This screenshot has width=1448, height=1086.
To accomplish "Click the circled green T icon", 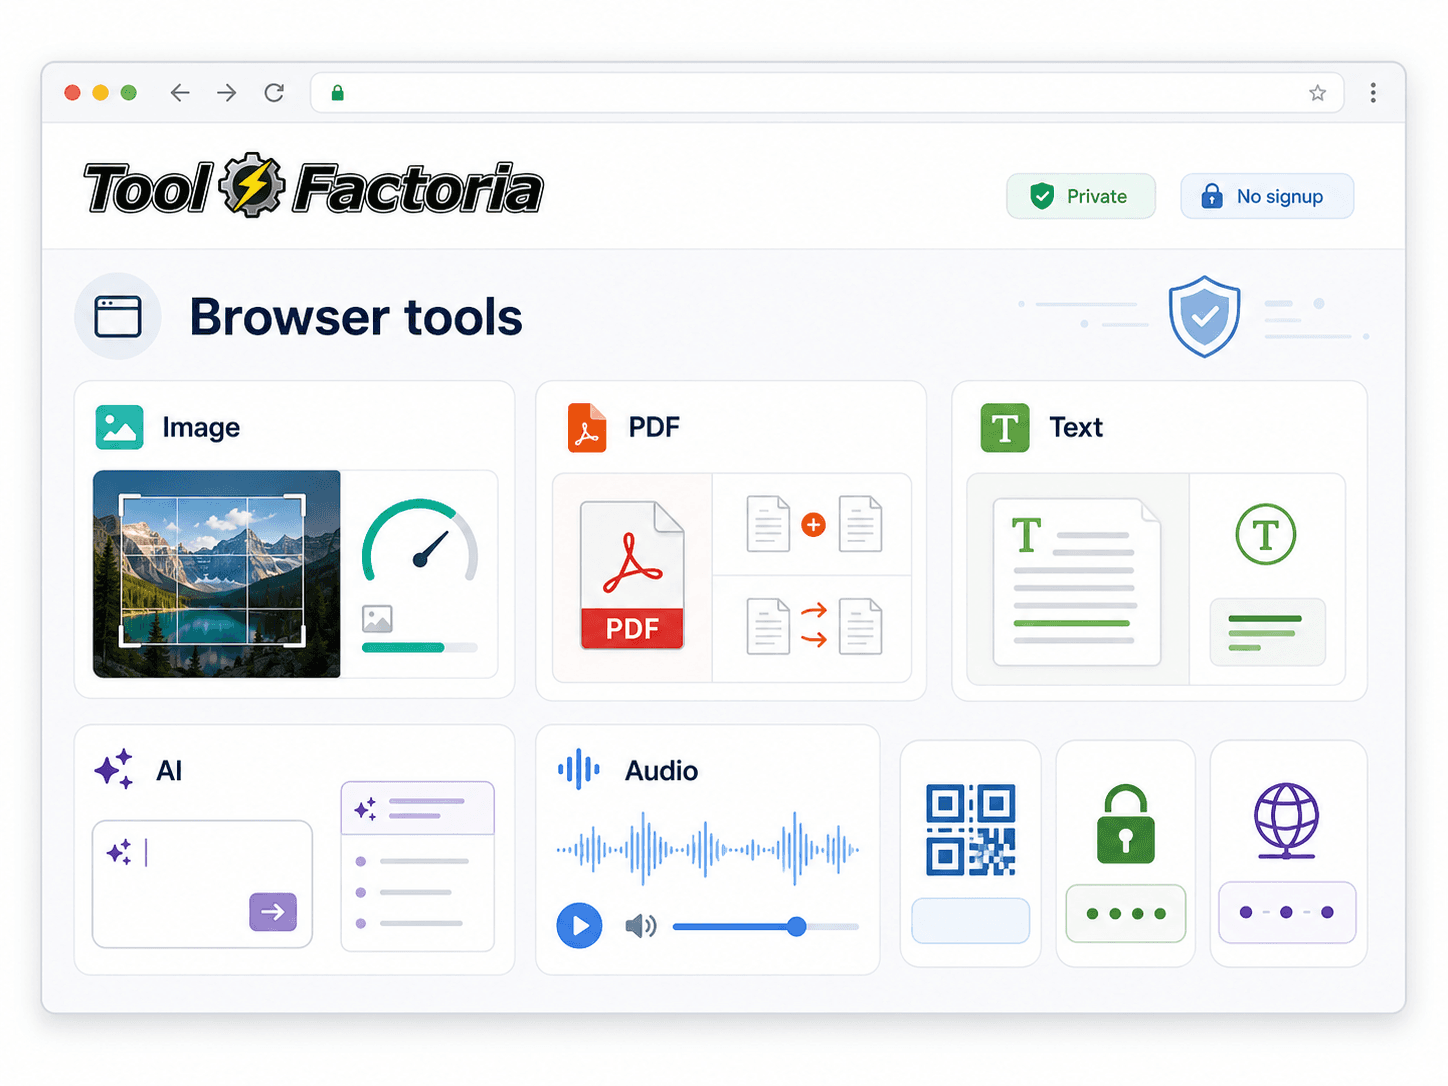I will coord(1266,534).
